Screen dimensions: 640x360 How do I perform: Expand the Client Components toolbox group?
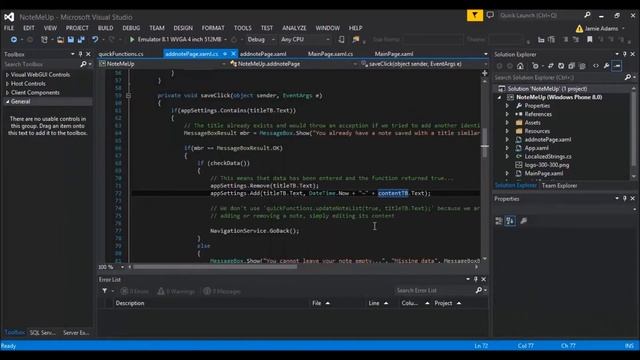click(x=7, y=93)
